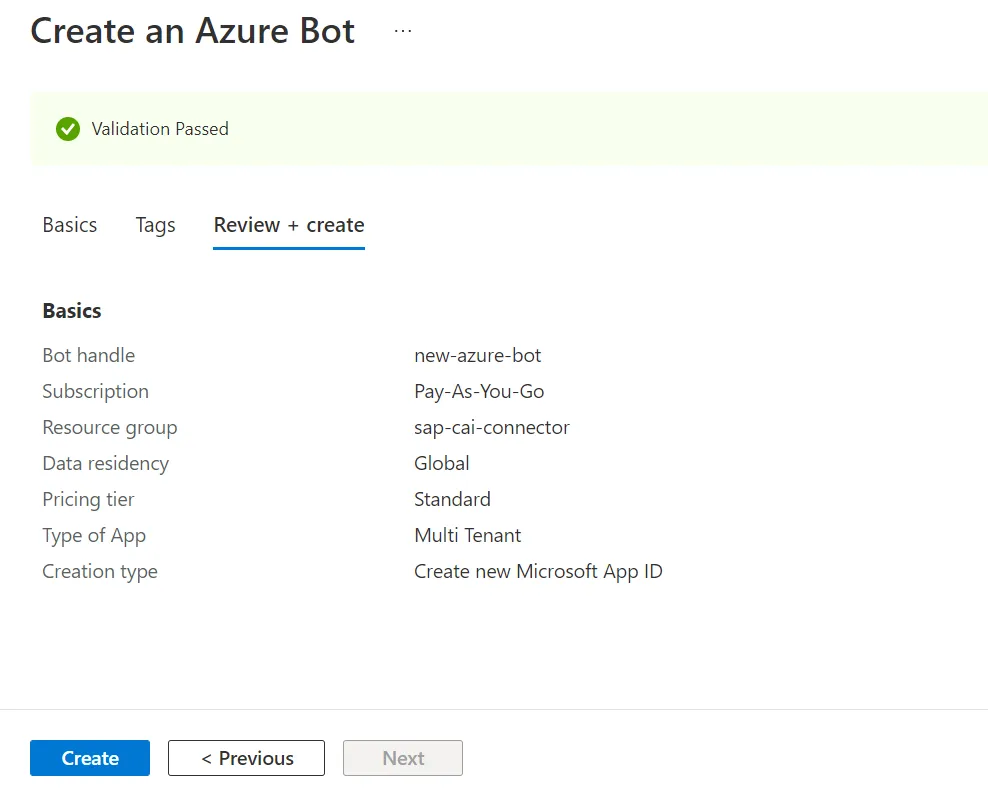Select the Review + create tab
The height and width of the screenshot is (807, 988).
(289, 225)
